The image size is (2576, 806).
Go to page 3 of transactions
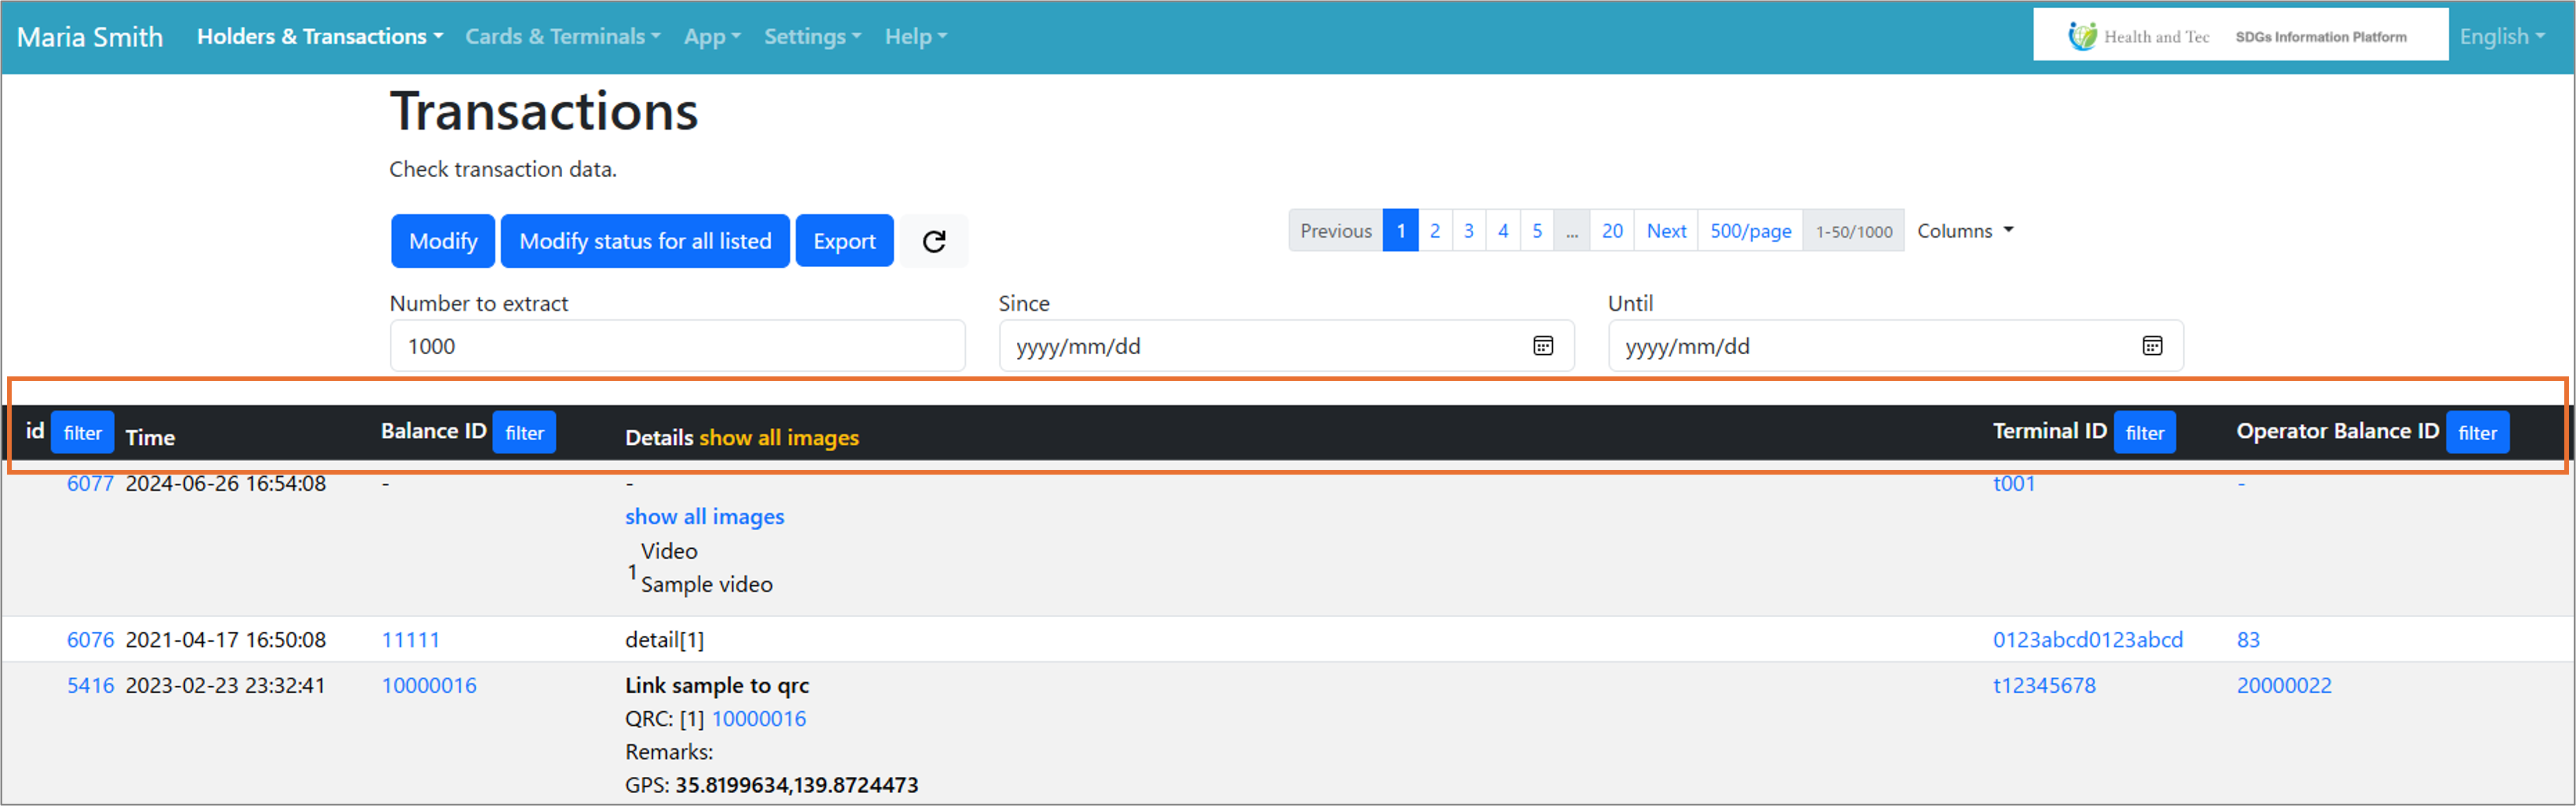(1468, 231)
